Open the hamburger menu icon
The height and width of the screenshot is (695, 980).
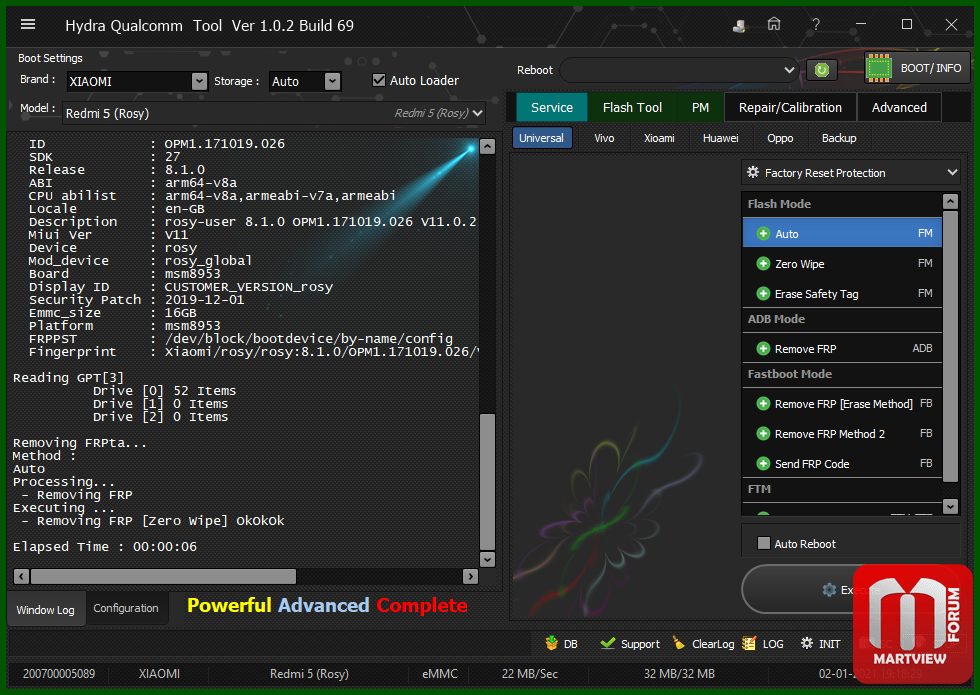coord(28,24)
